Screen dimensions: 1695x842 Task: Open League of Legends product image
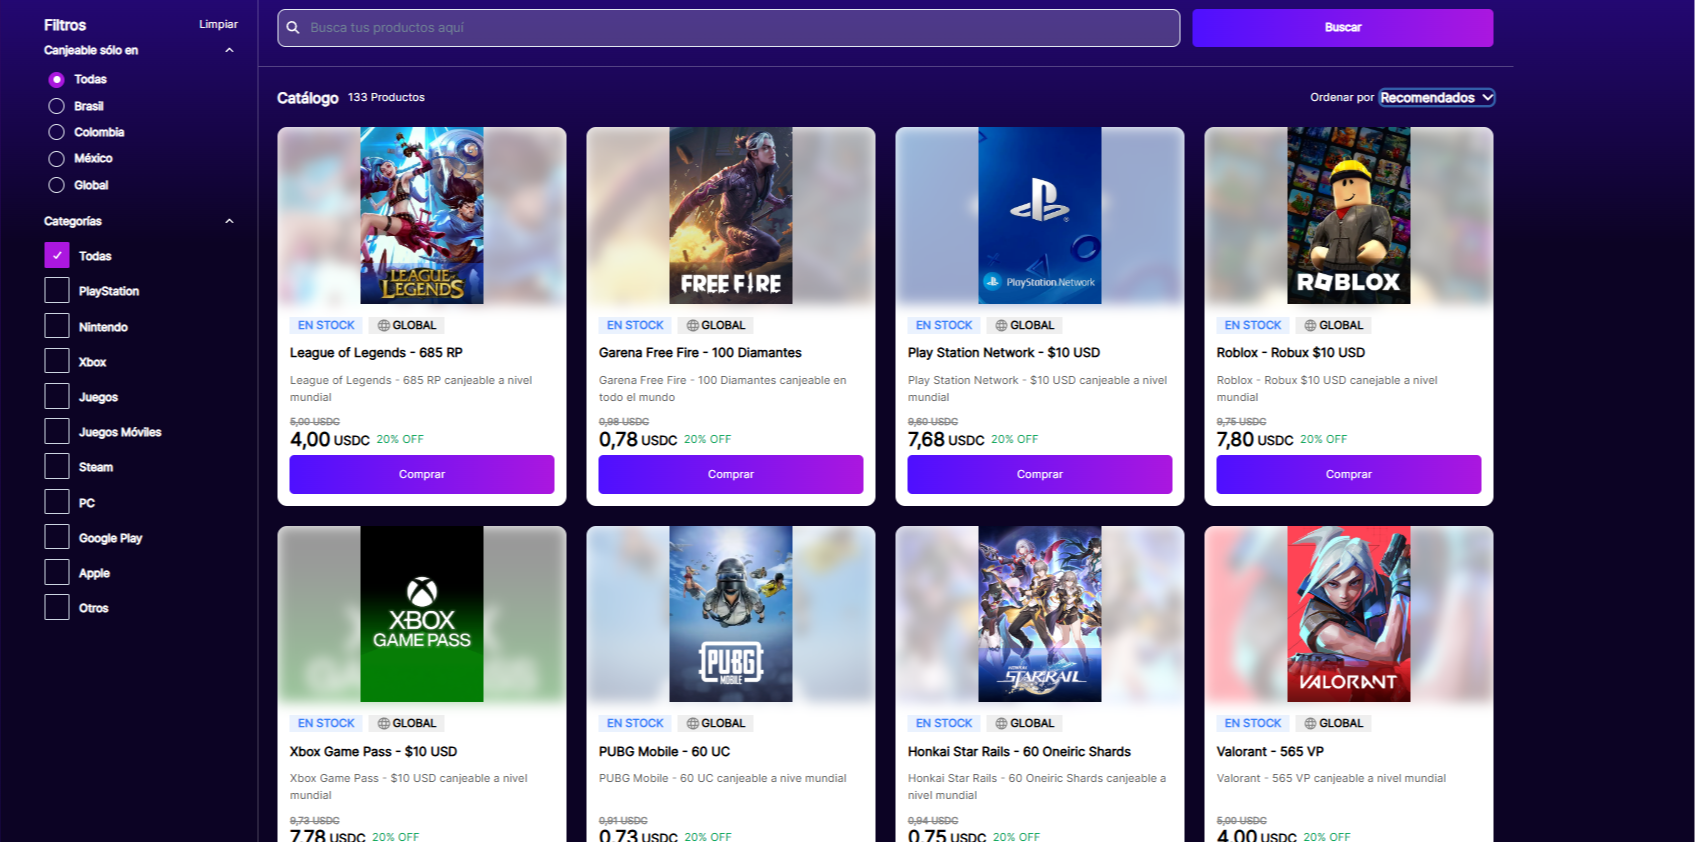pyautogui.click(x=422, y=215)
